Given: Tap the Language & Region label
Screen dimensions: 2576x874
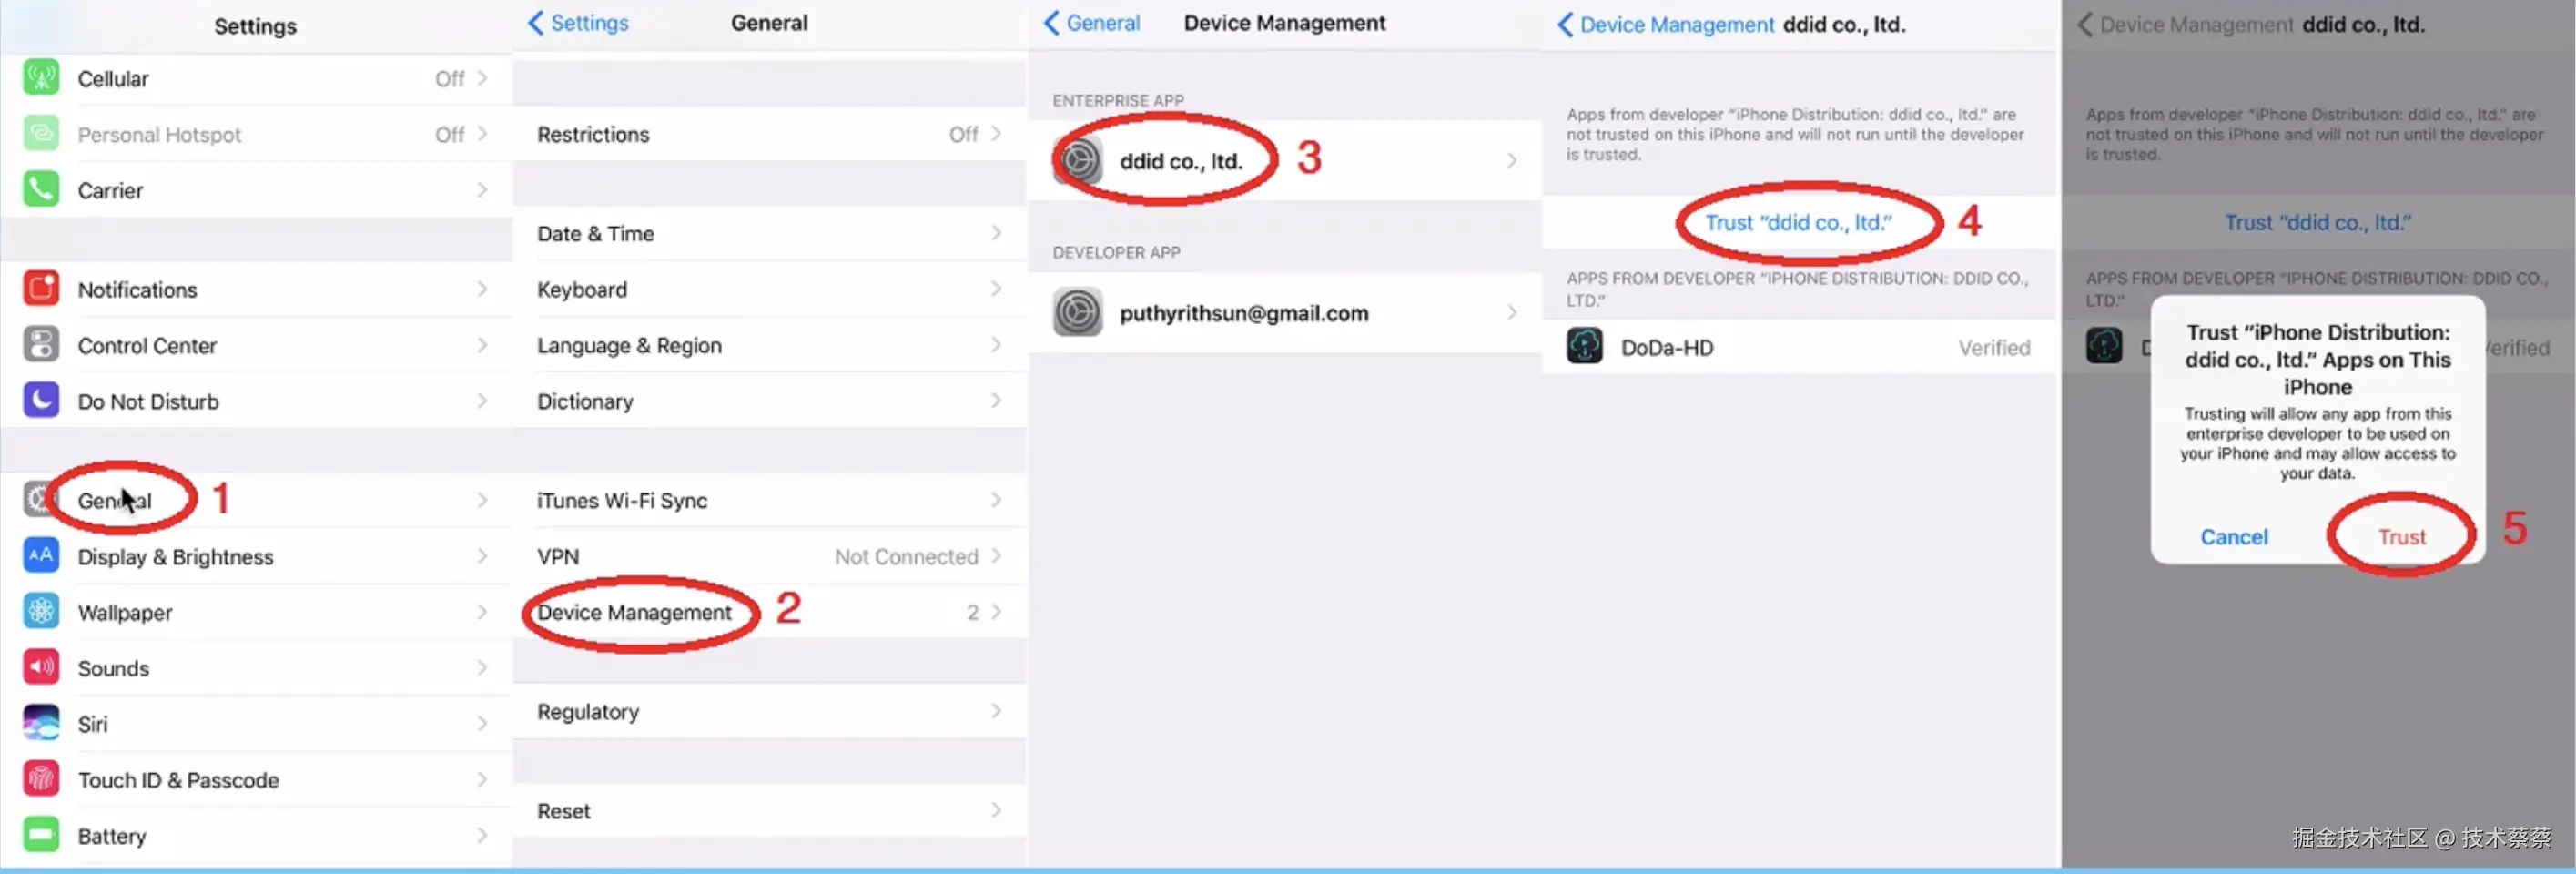Looking at the screenshot, I should 629,345.
